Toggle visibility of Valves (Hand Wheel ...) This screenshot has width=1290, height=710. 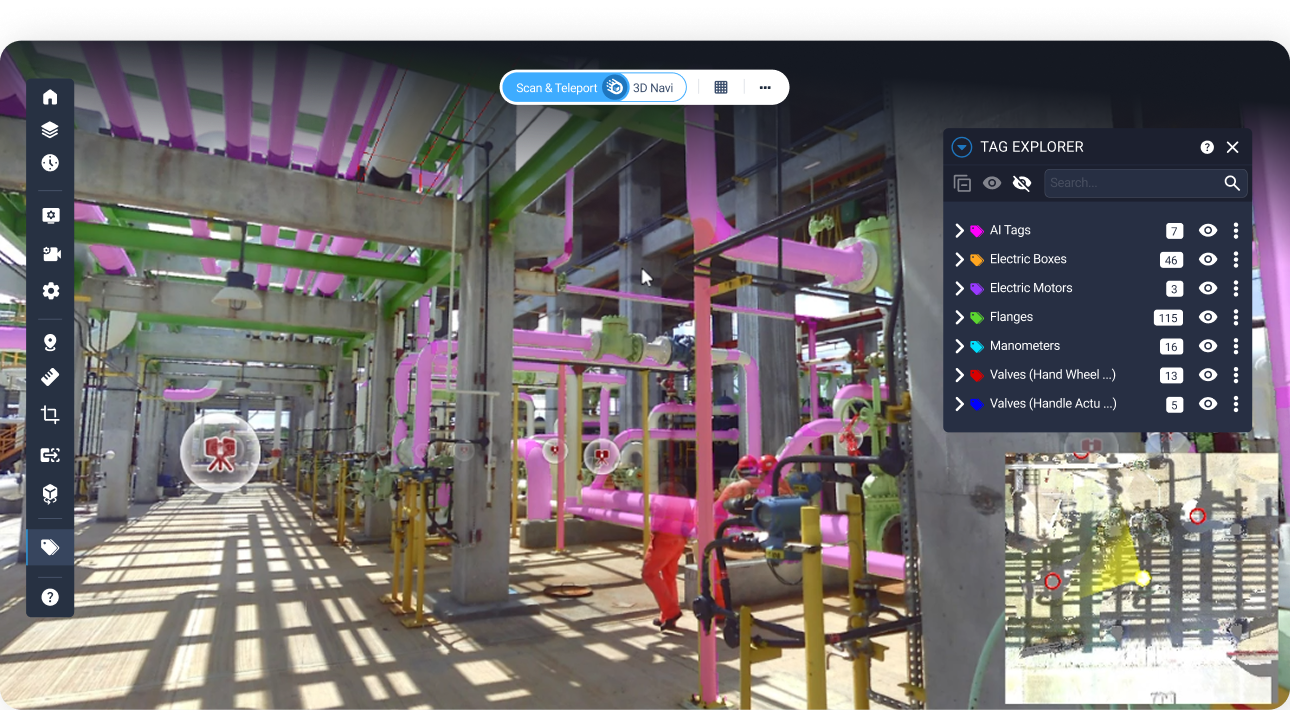click(x=1208, y=375)
